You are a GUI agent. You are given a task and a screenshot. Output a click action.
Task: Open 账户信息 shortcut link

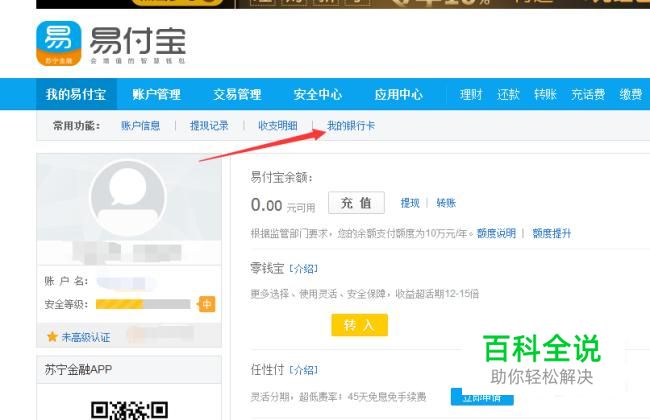pyautogui.click(x=141, y=126)
